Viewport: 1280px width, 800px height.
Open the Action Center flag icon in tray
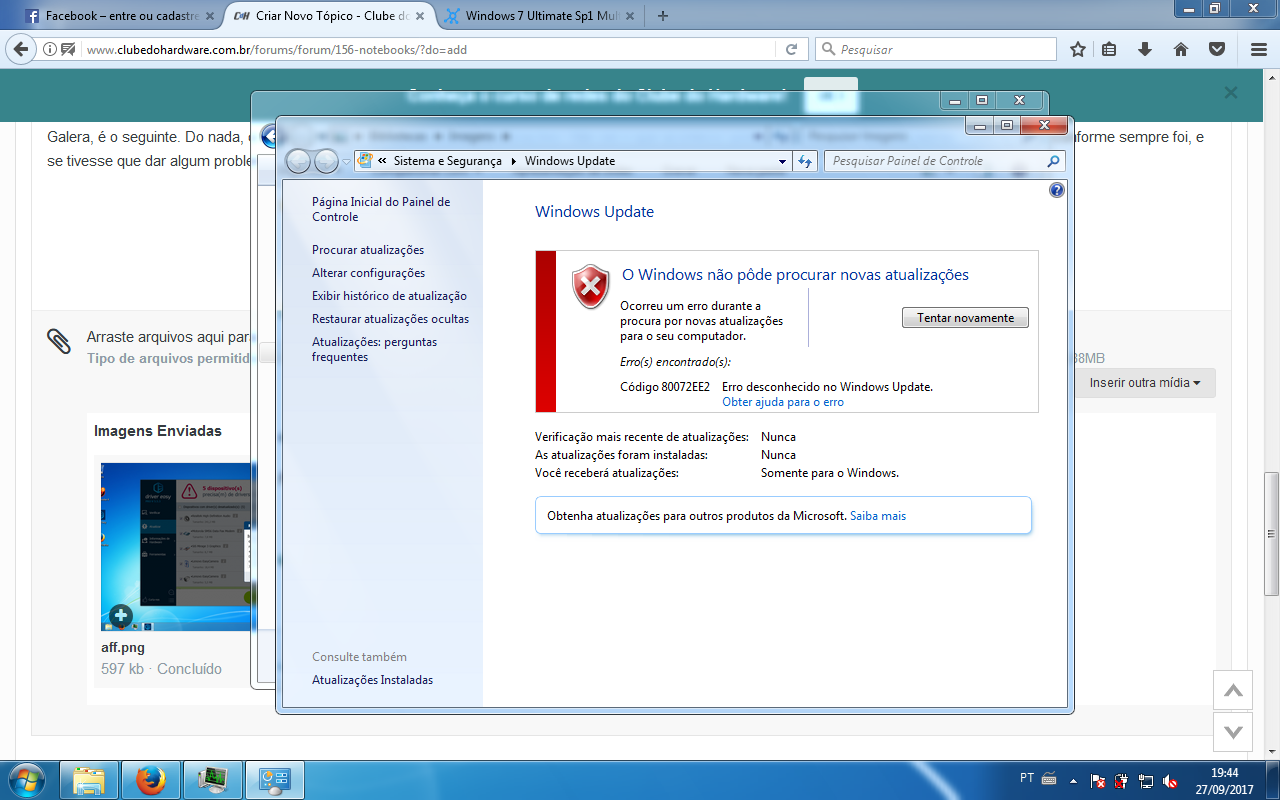pos(1099,780)
